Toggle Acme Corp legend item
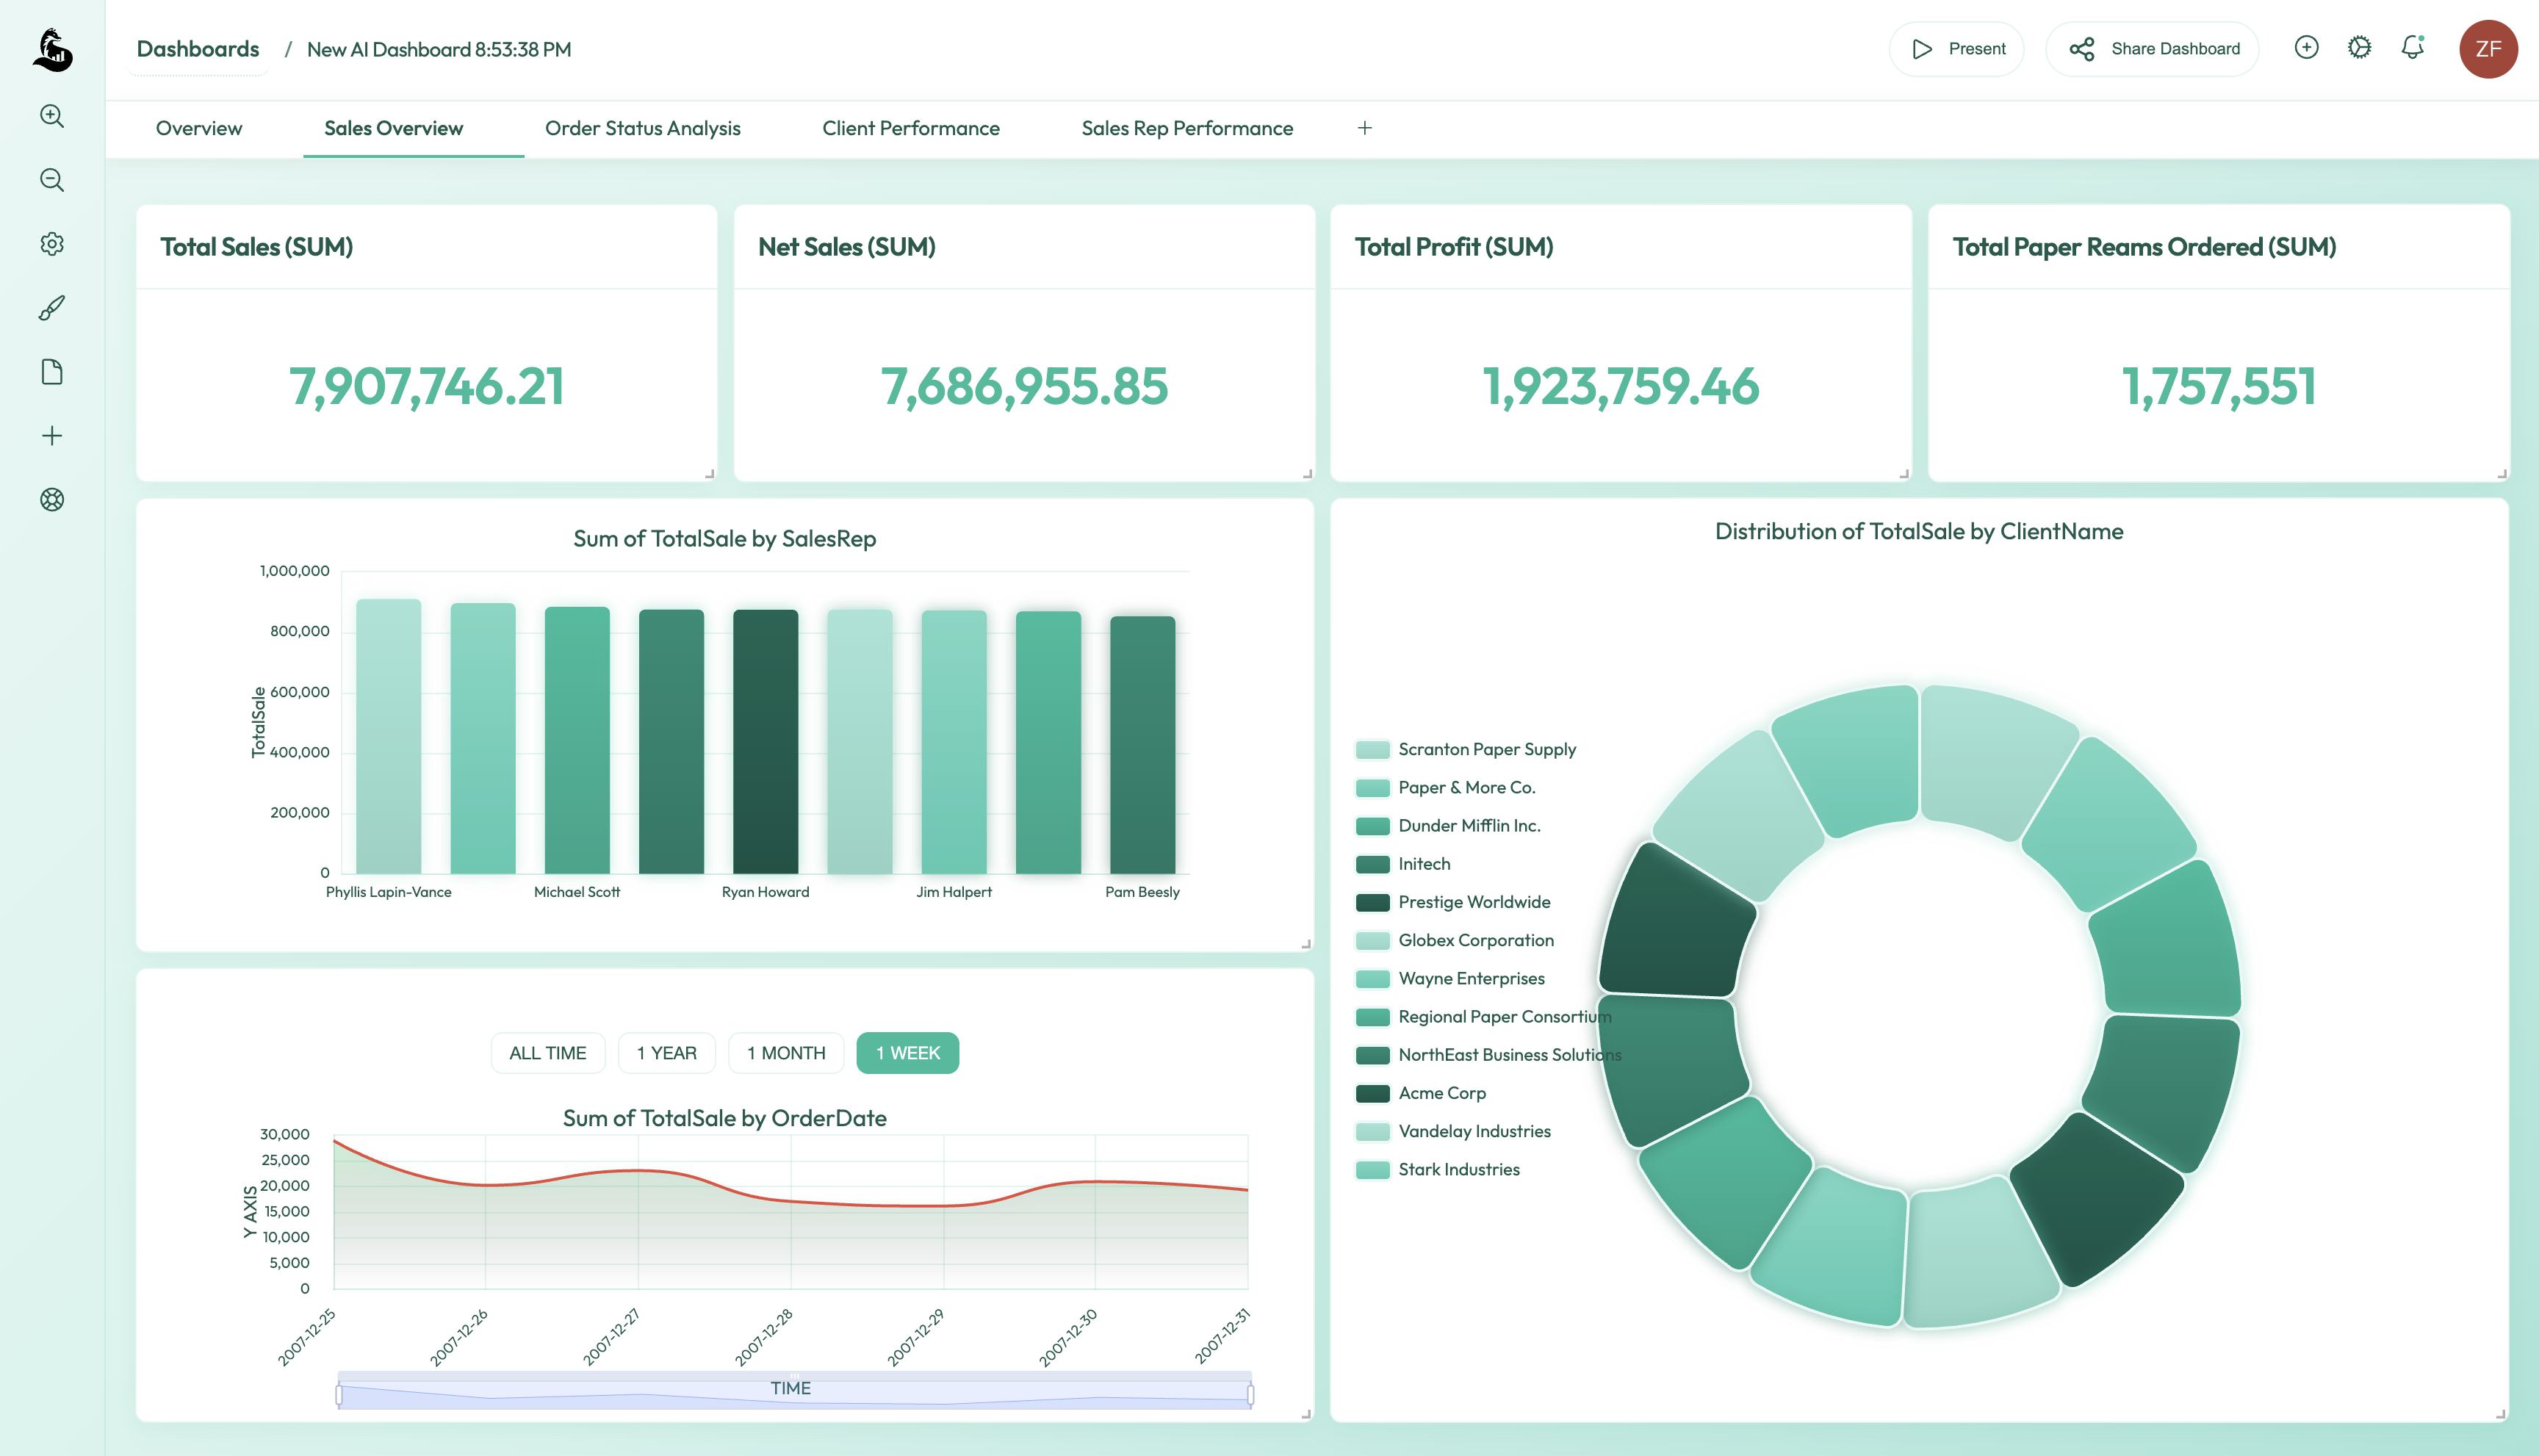 1441,1093
